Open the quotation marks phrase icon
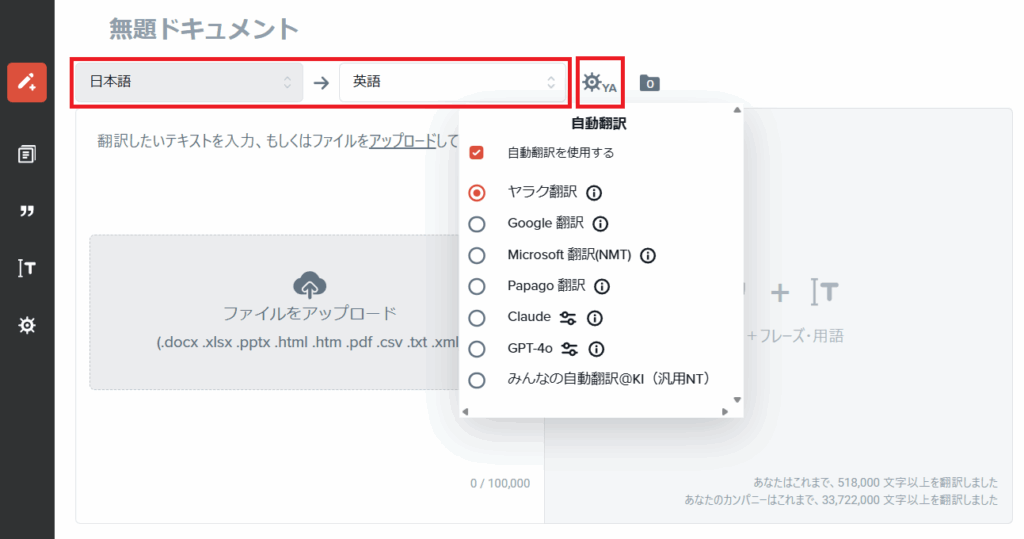 pos(27,211)
